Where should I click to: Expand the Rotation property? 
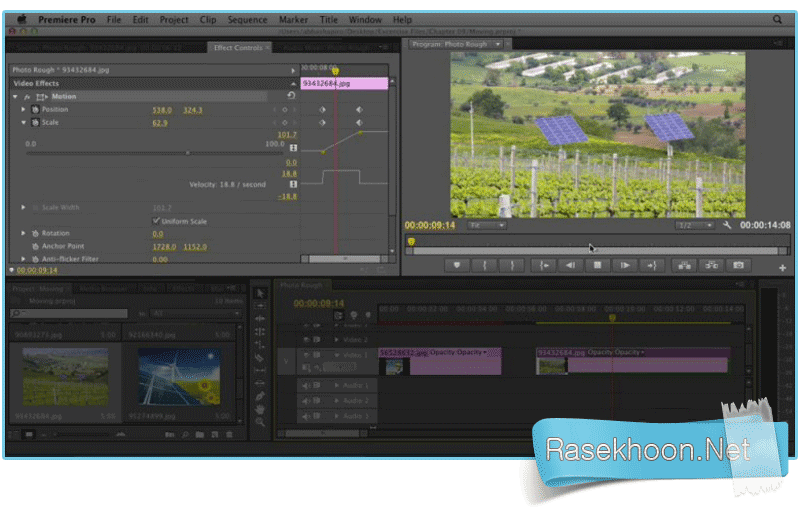click(x=23, y=233)
